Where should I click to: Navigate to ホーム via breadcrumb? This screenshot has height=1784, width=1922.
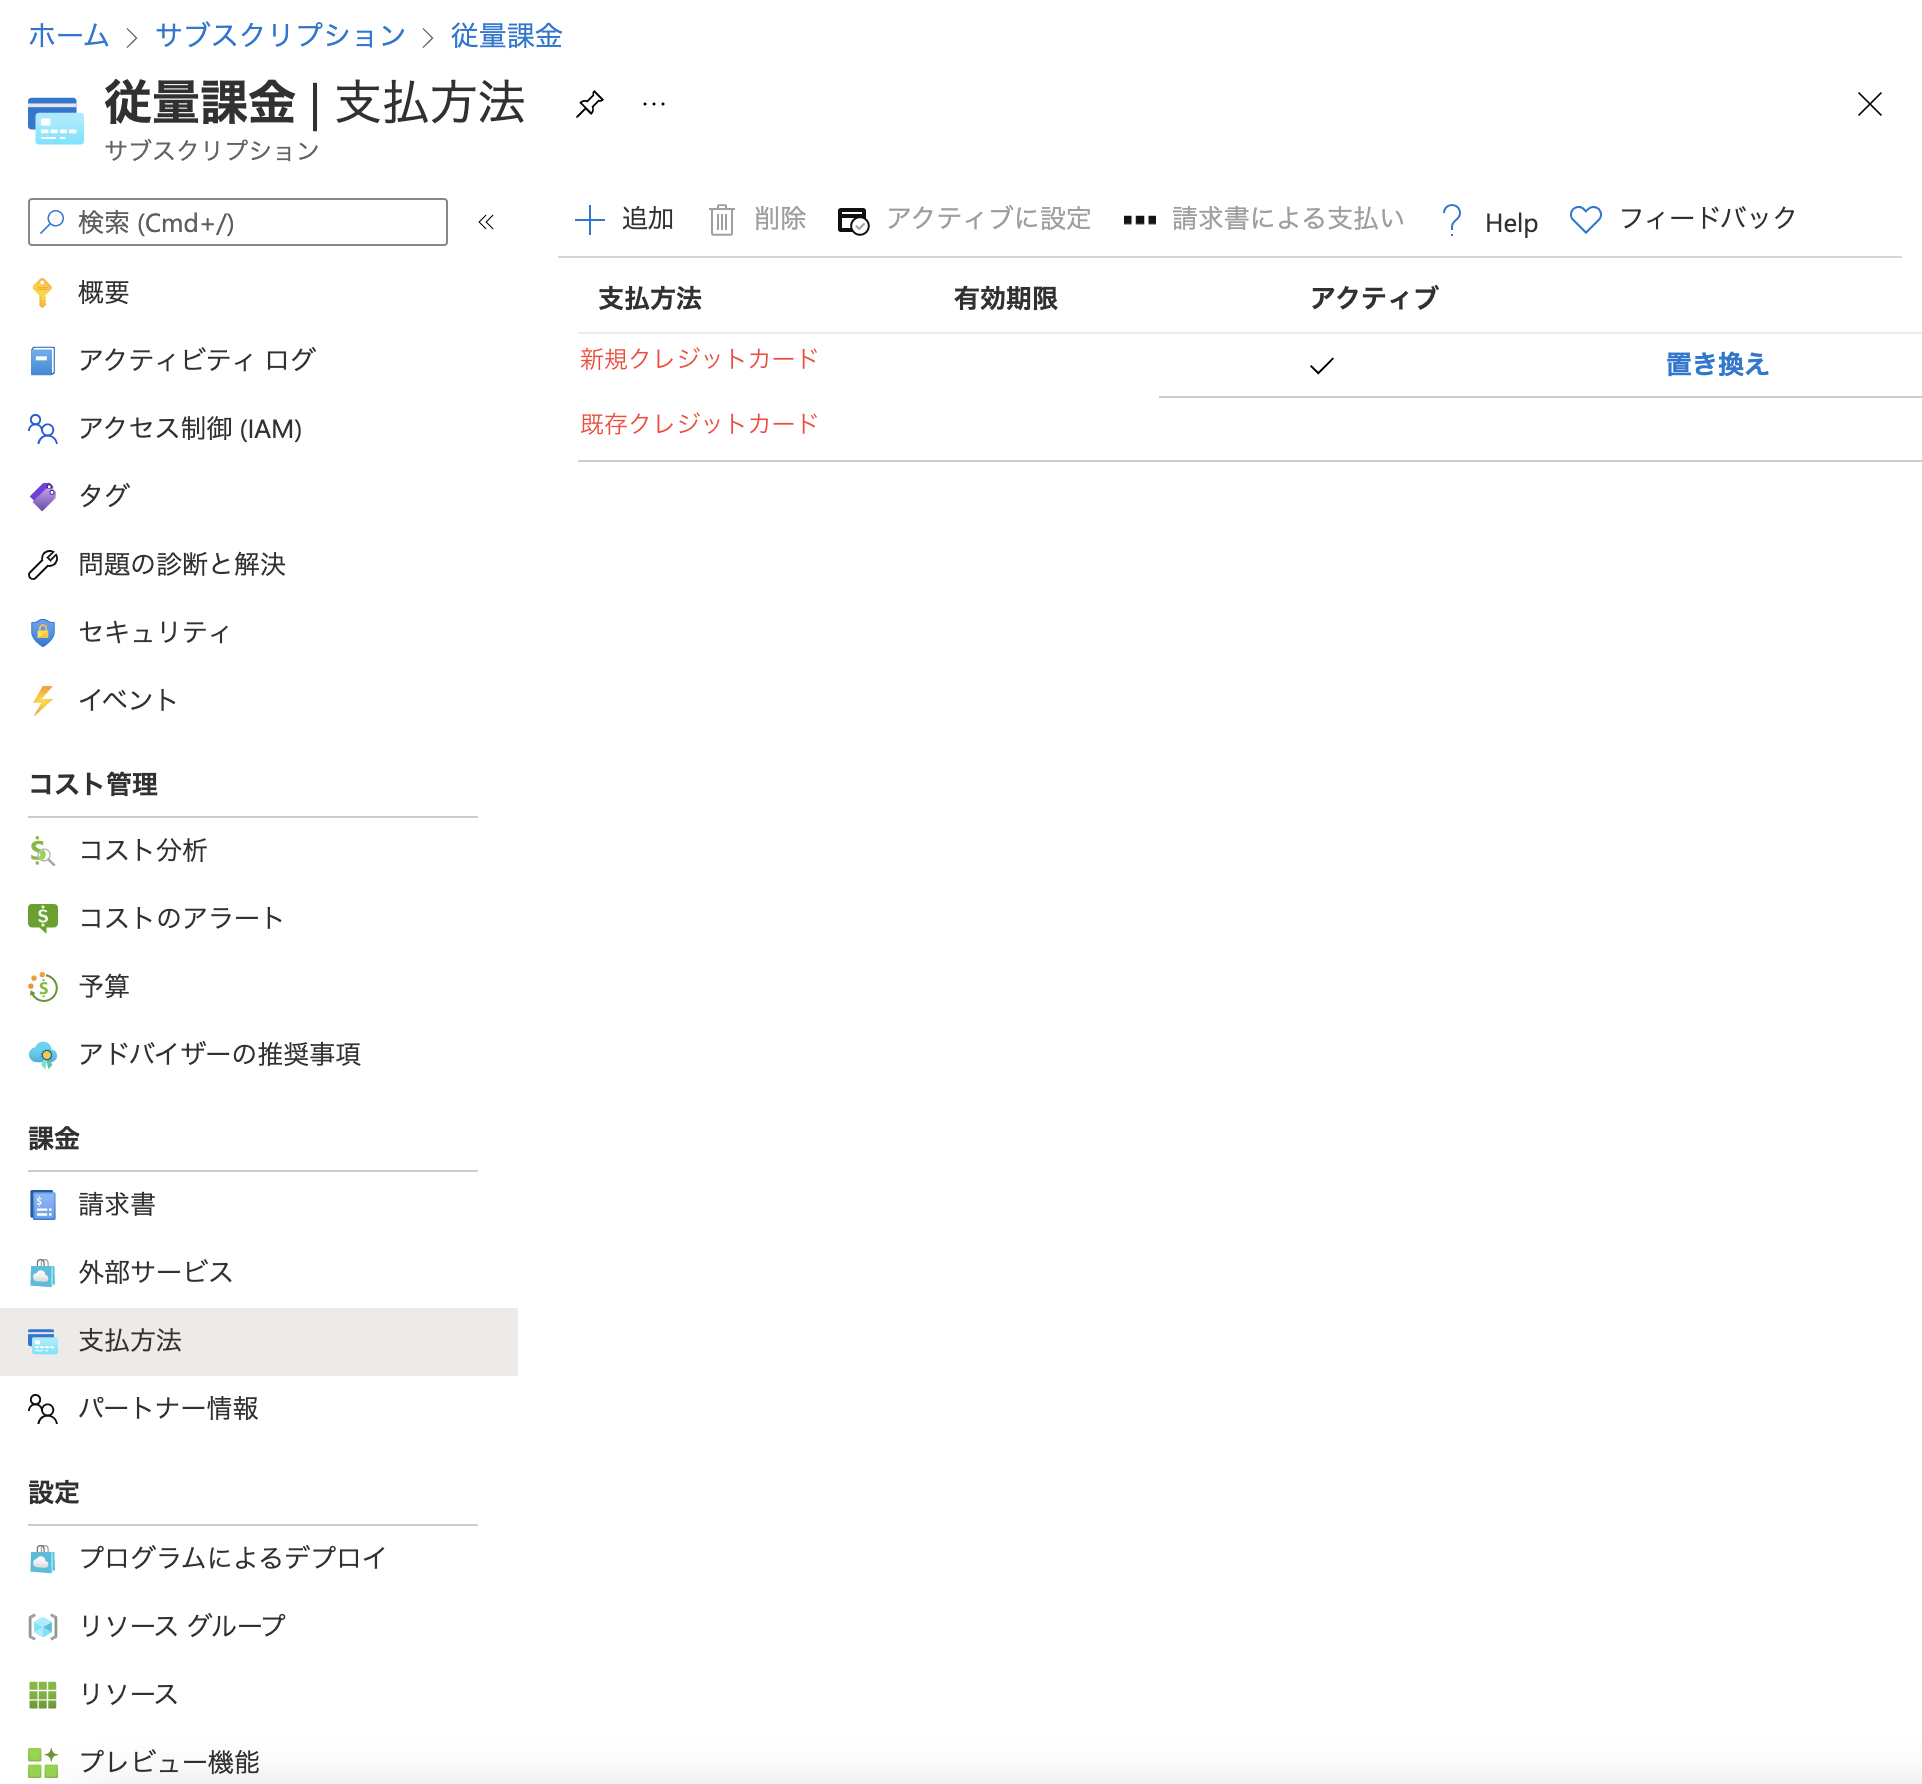click(68, 35)
